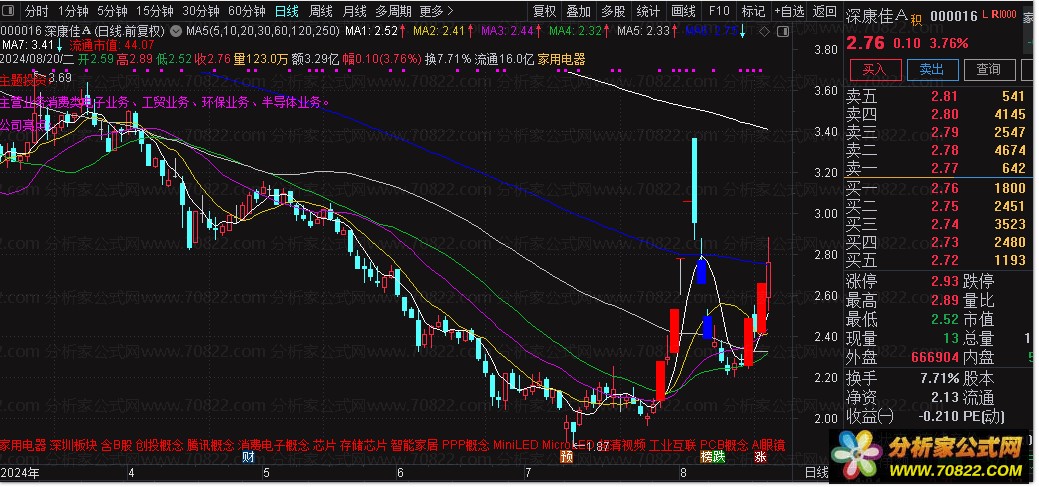
Task: Select the 日线 daily chart tab
Action: click(287, 11)
